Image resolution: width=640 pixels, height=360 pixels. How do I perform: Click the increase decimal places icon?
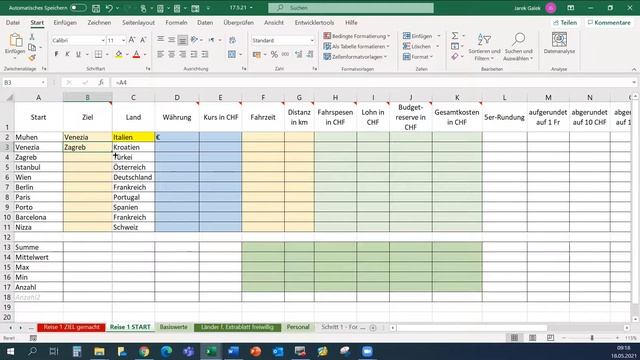[x=299, y=54]
